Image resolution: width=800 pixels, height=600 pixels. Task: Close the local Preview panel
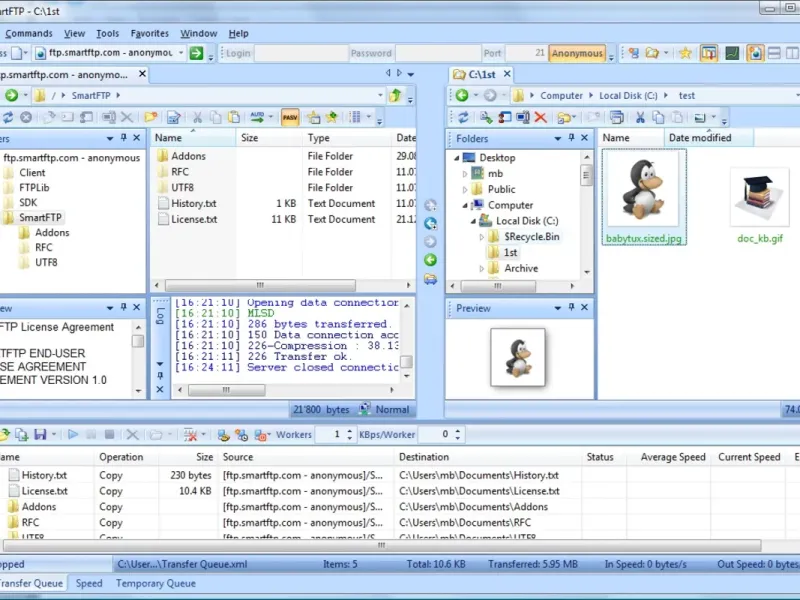click(585, 308)
